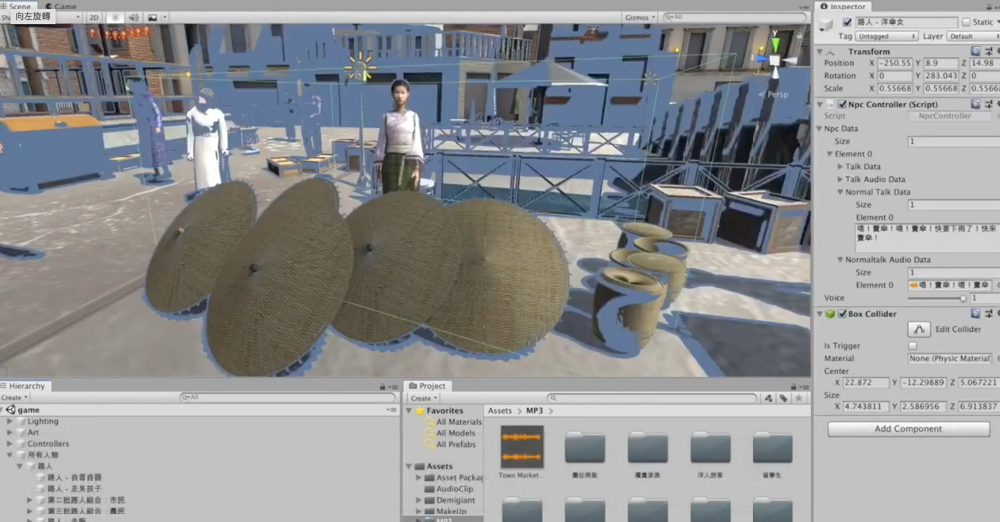Expand Talk Data foldout
This screenshot has width=1000, height=522.
click(x=840, y=167)
